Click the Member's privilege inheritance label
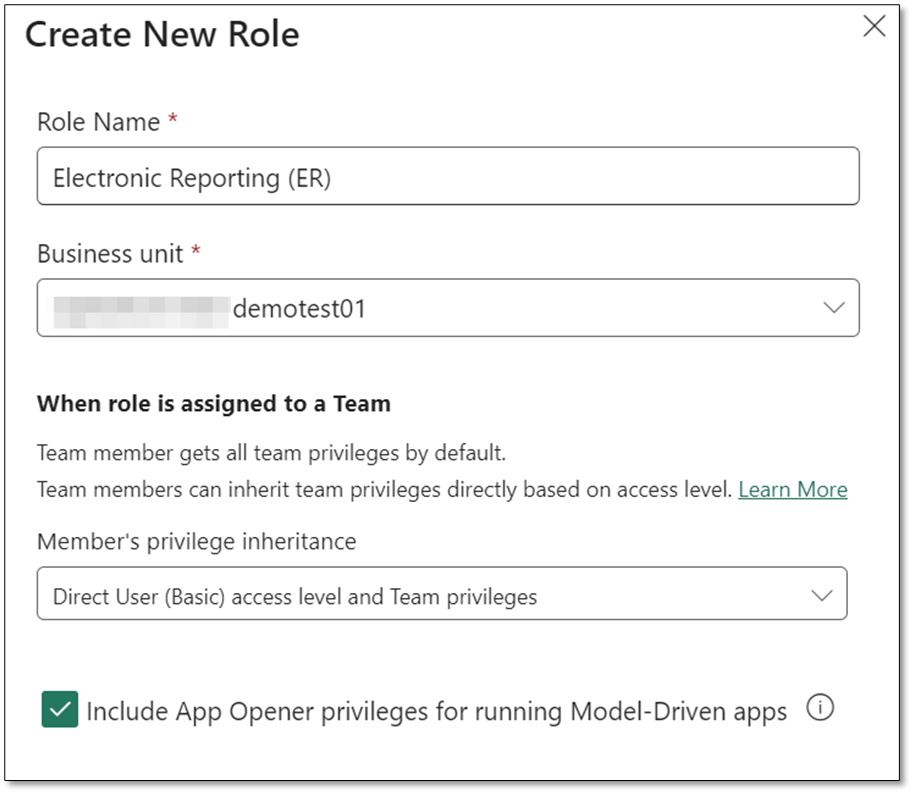 tap(196, 541)
